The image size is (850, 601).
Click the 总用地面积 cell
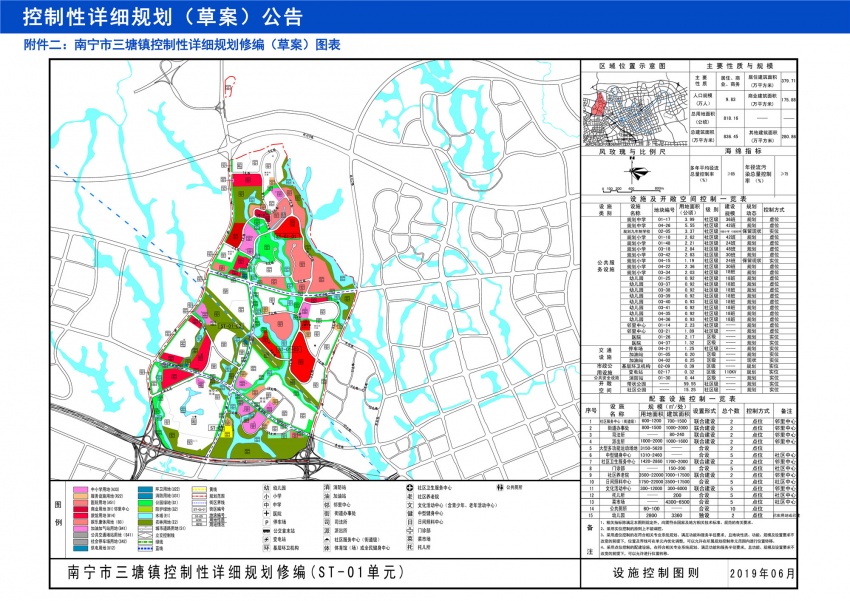(703, 118)
